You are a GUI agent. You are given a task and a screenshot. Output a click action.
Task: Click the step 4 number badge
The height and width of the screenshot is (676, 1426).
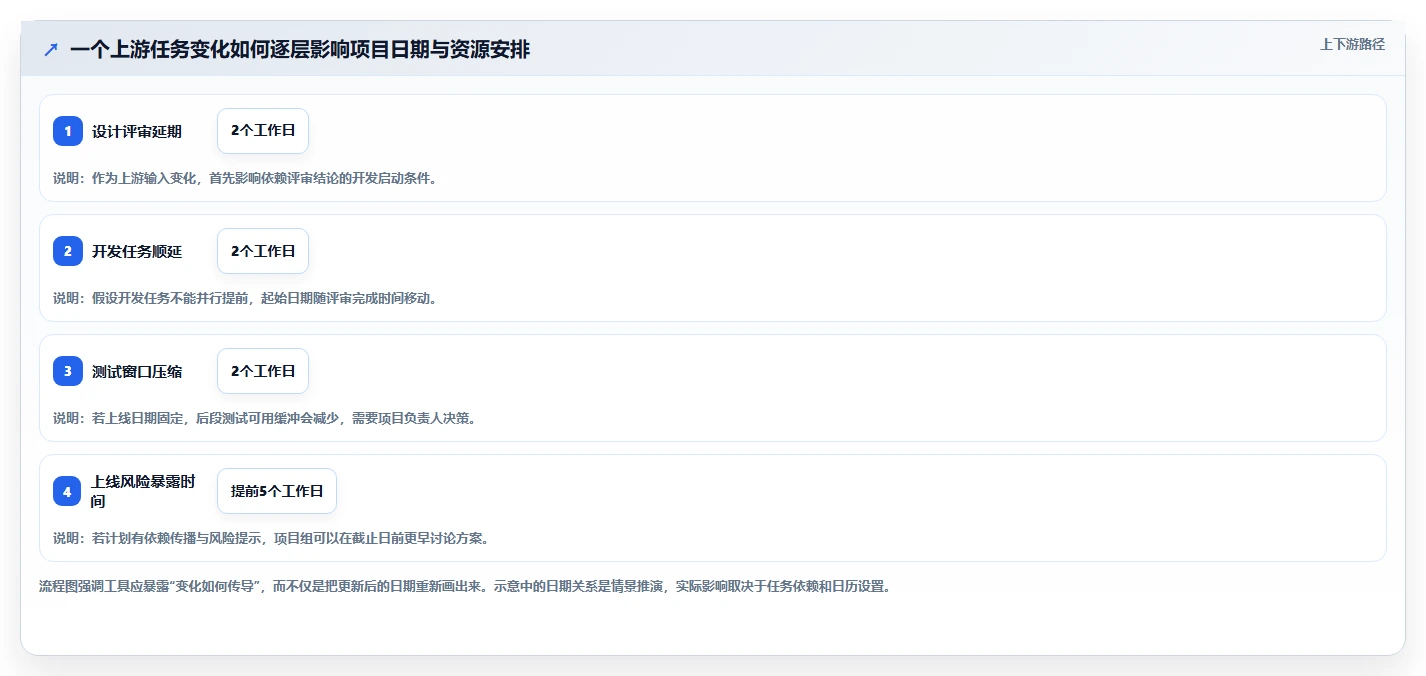click(68, 491)
